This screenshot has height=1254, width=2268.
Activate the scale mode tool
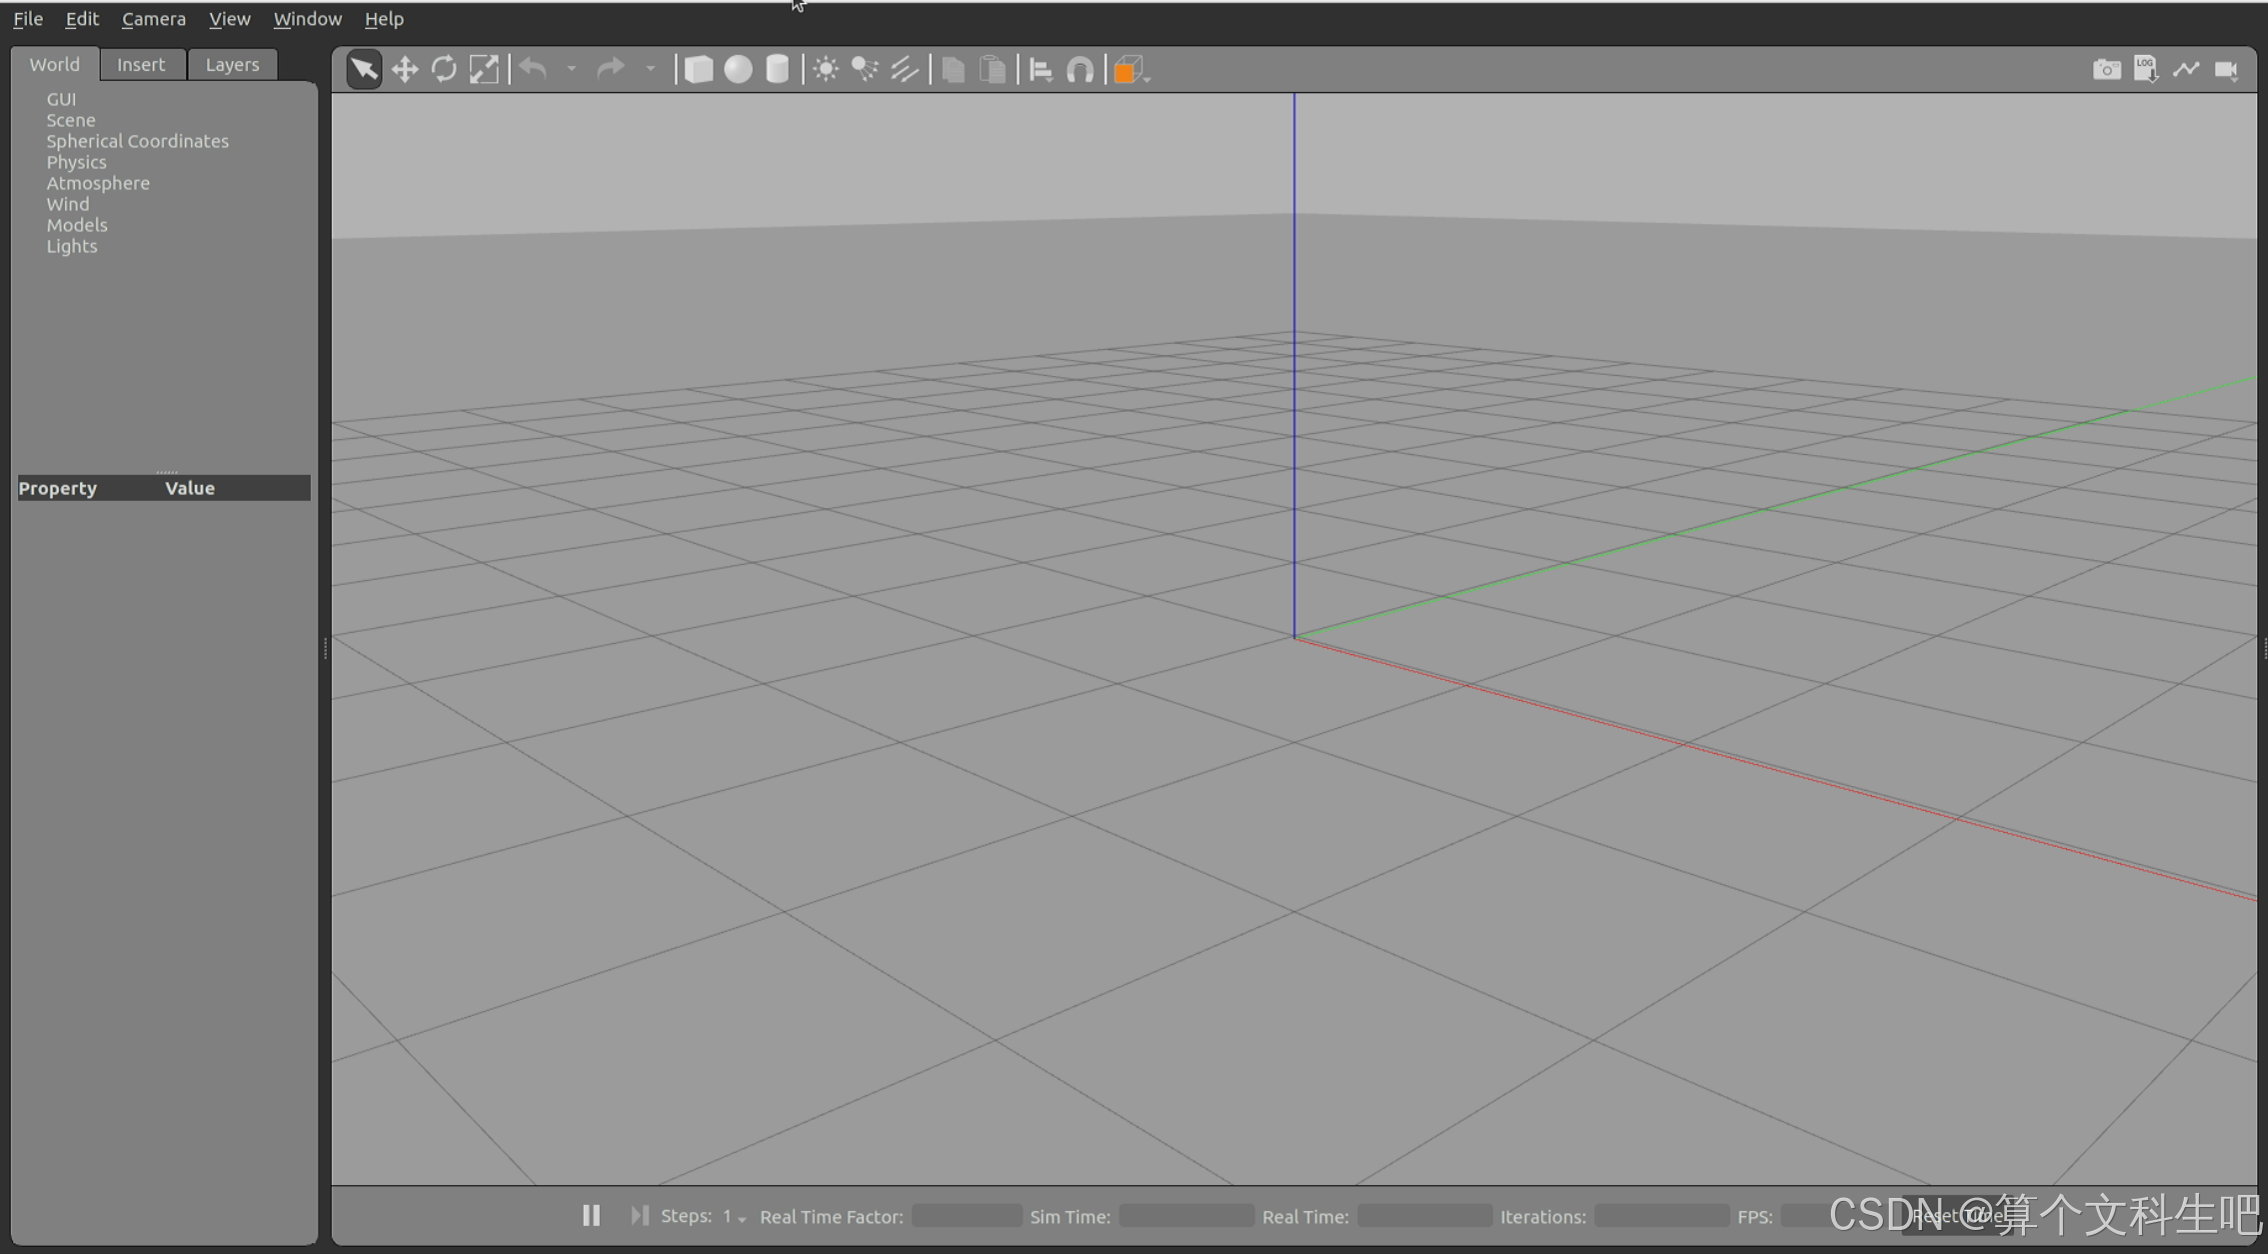[x=484, y=69]
